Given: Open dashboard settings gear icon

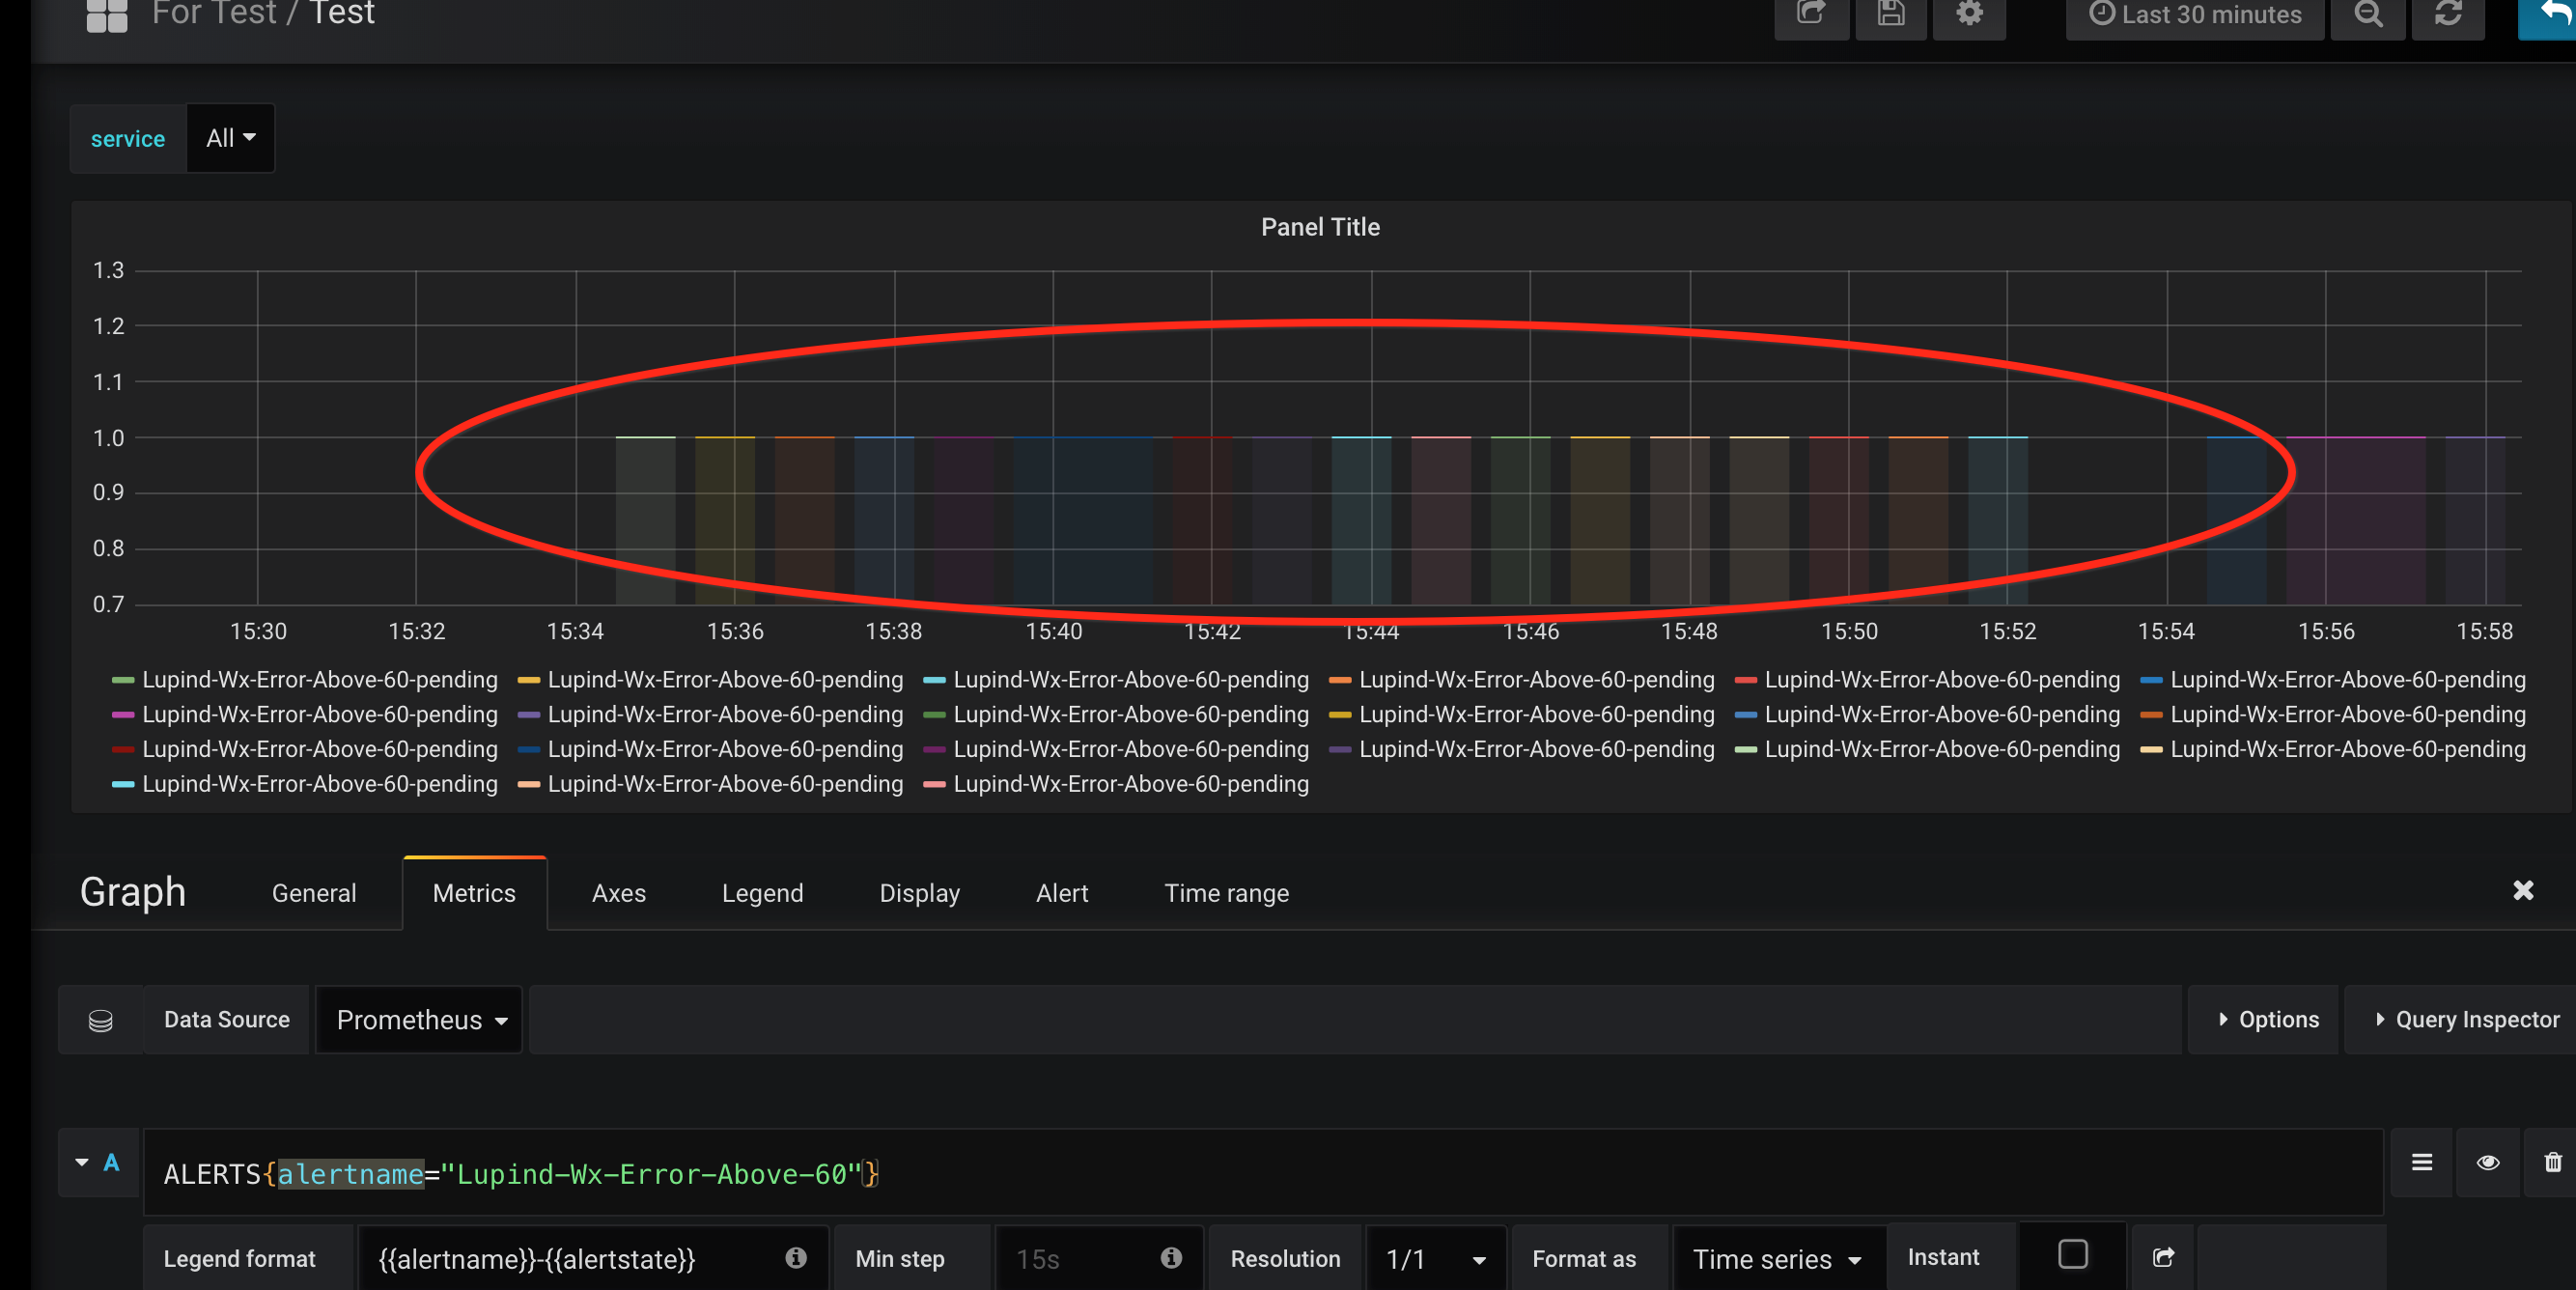Looking at the screenshot, I should tap(1969, 14).
